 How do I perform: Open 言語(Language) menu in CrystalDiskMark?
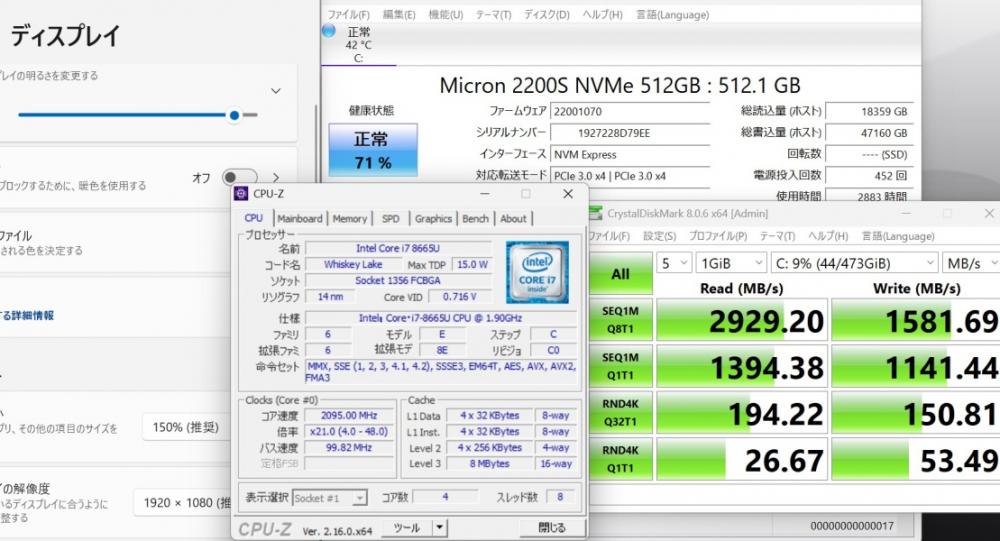(x=898, y=236)
